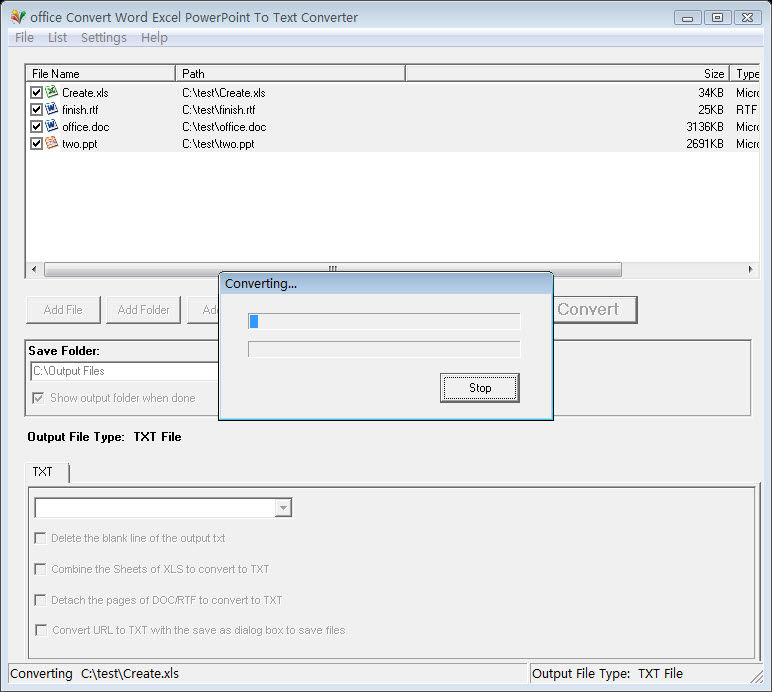
Task: Click the 34KB size value
Action: [x=711, y=93]
